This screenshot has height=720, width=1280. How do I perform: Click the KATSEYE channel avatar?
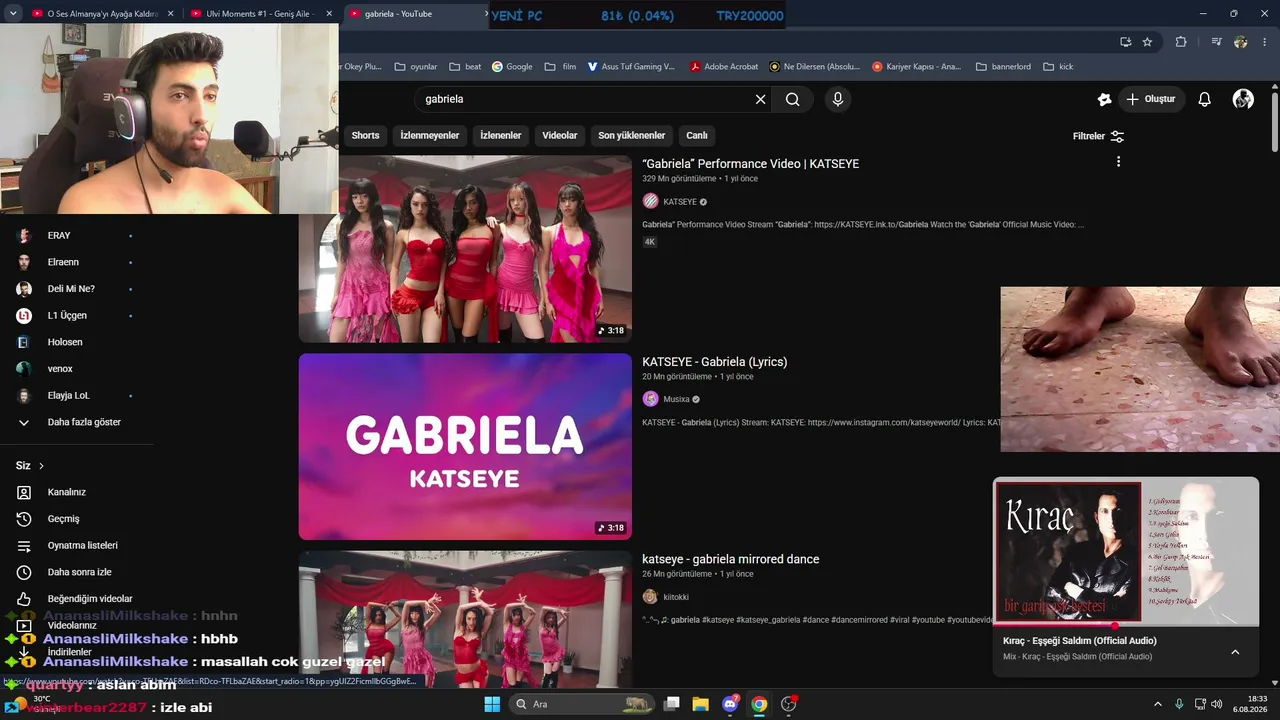[650, 201]
